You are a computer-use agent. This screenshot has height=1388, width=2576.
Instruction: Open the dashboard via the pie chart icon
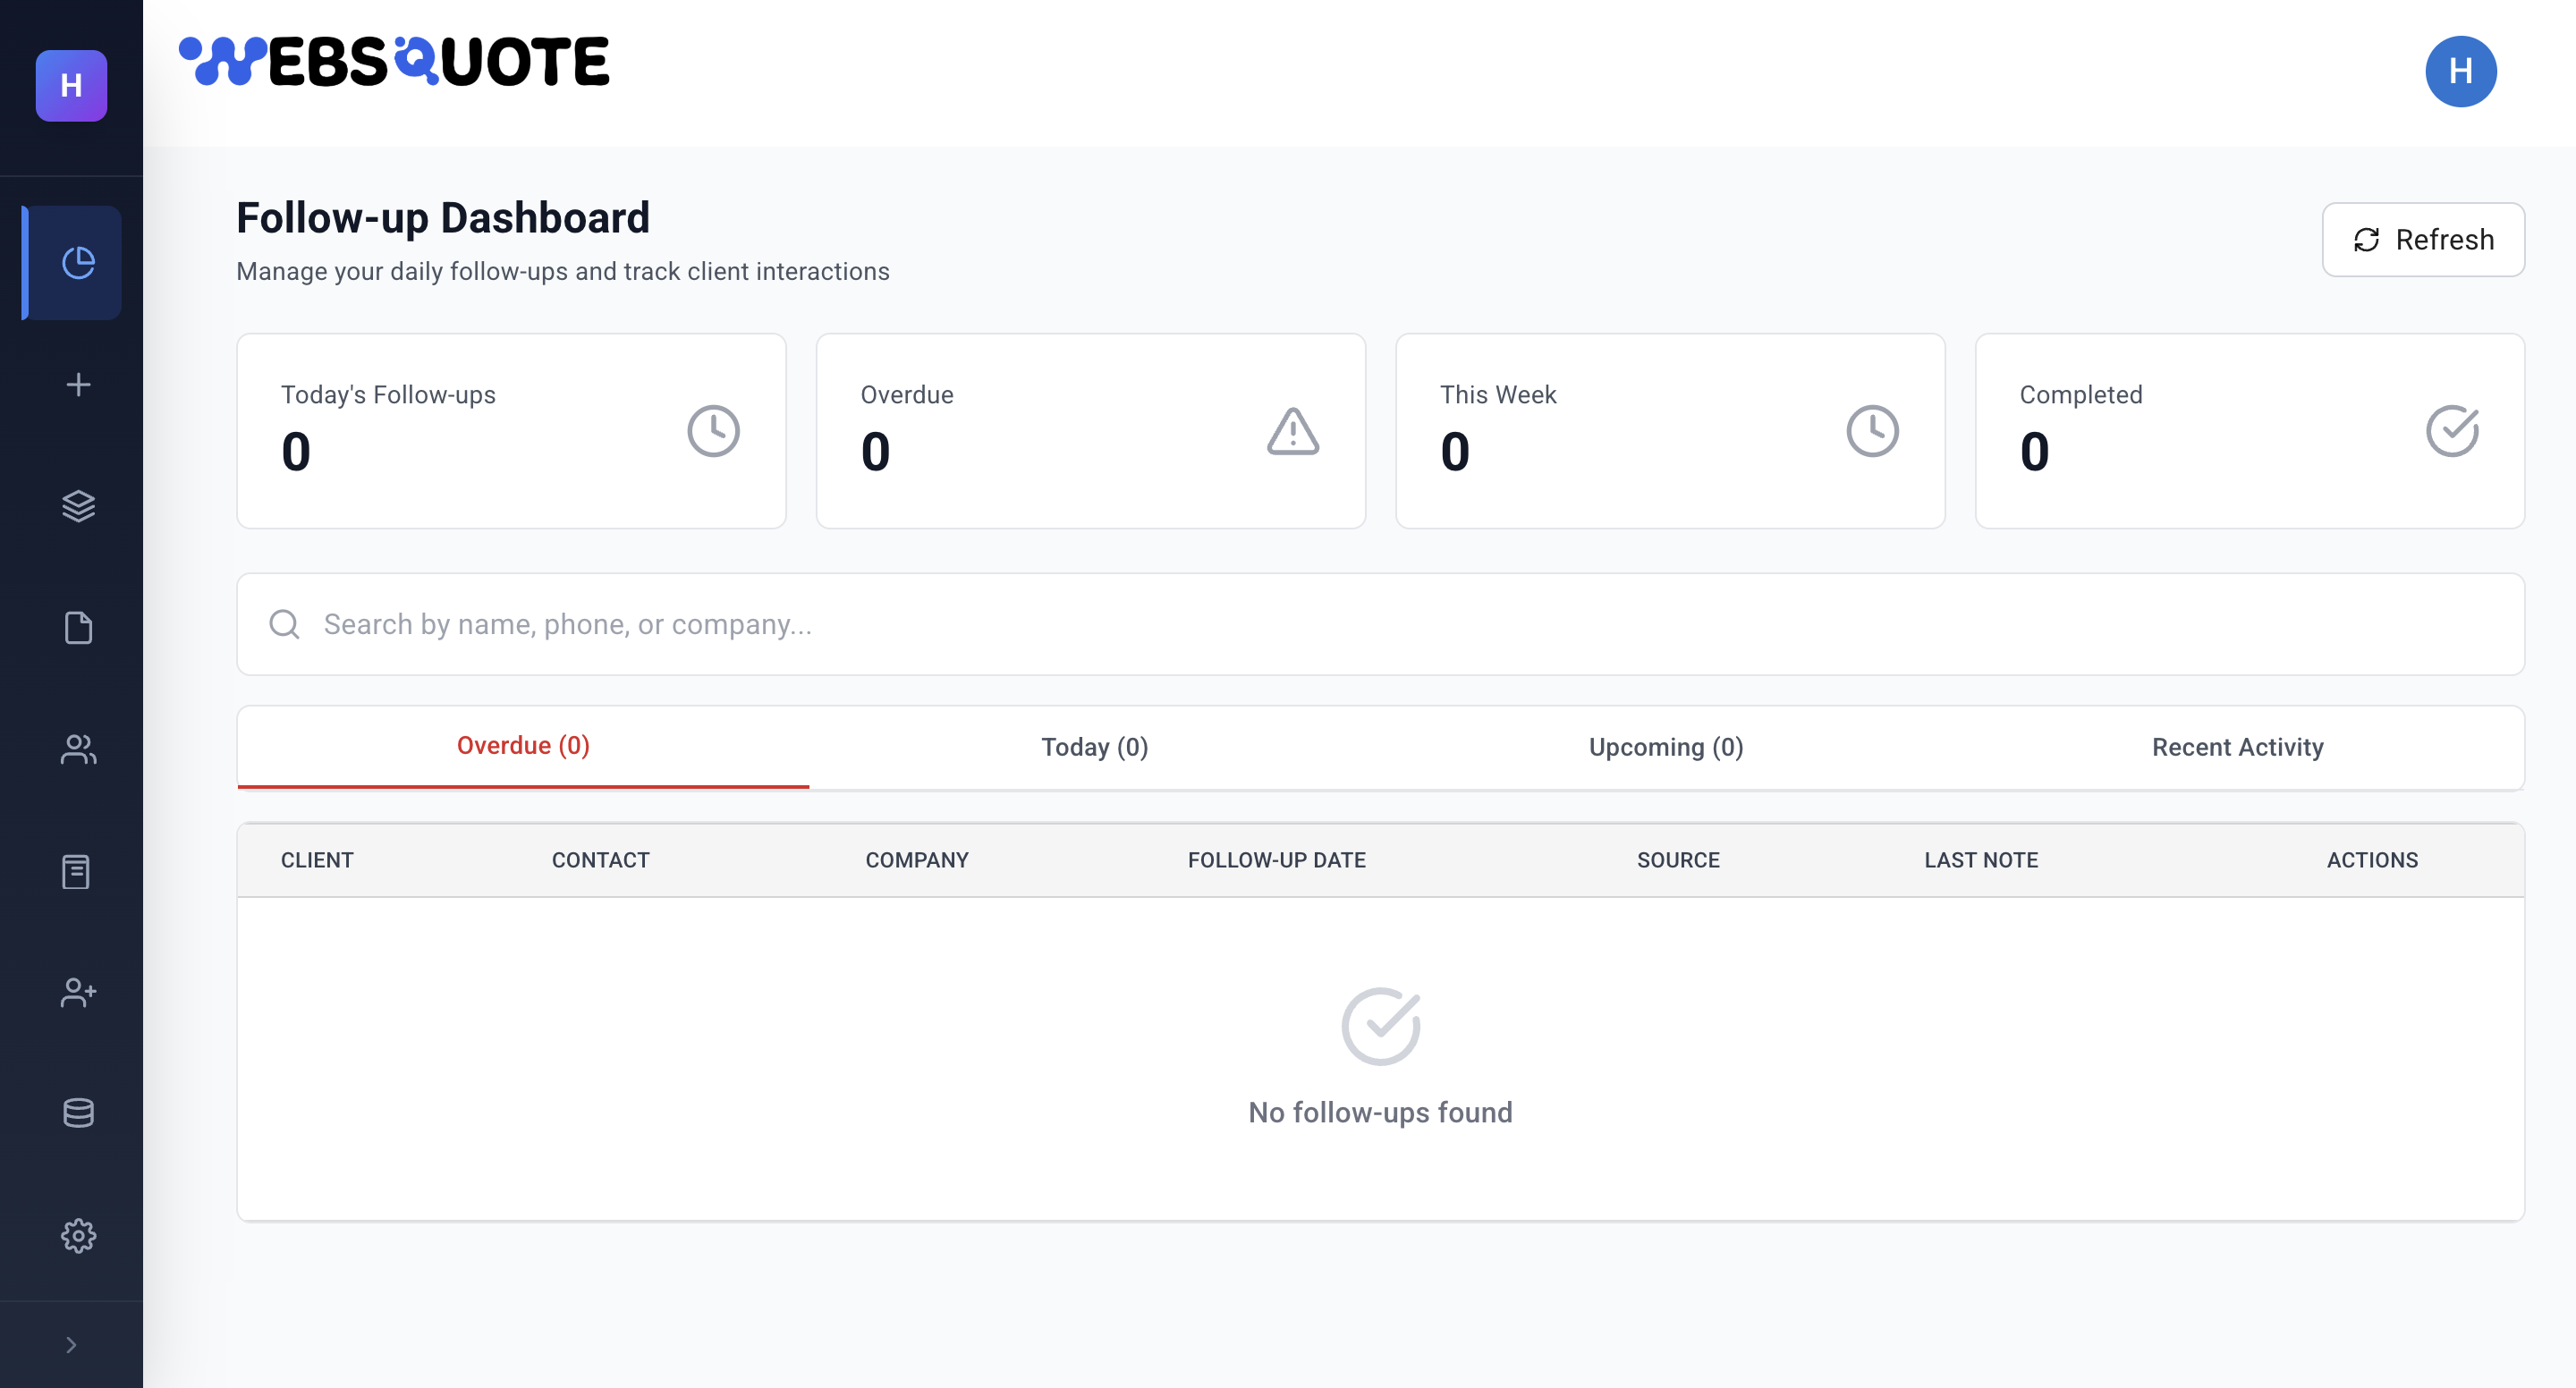(77, 263)
